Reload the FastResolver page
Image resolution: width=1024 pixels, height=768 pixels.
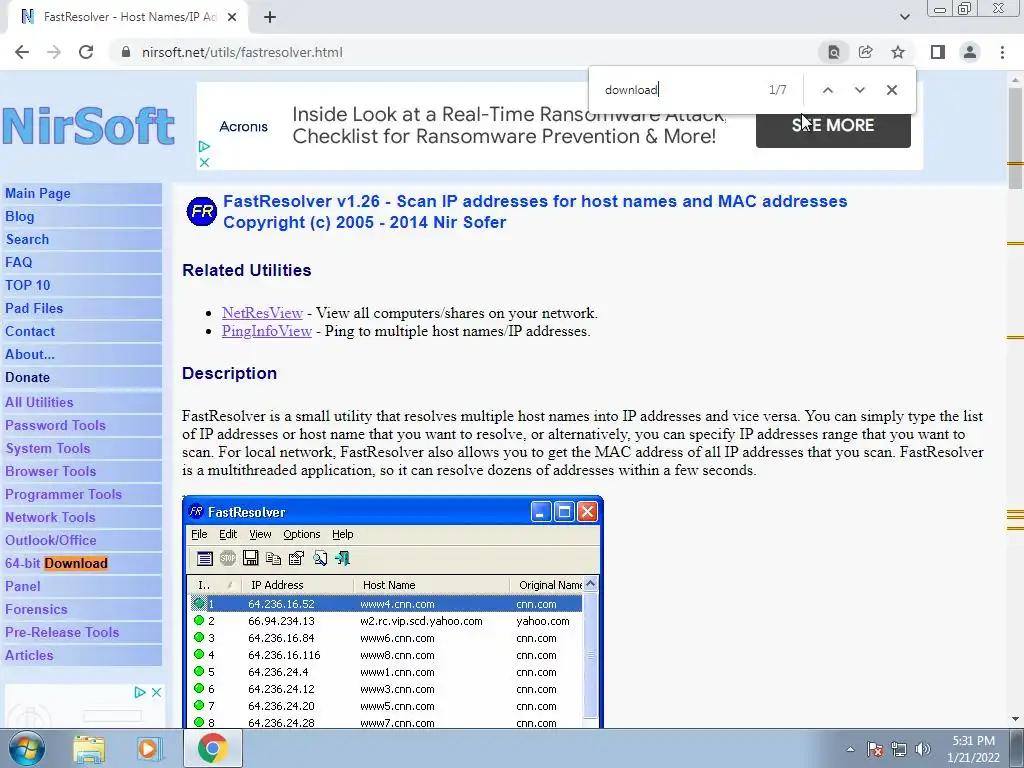click(86, 52)
